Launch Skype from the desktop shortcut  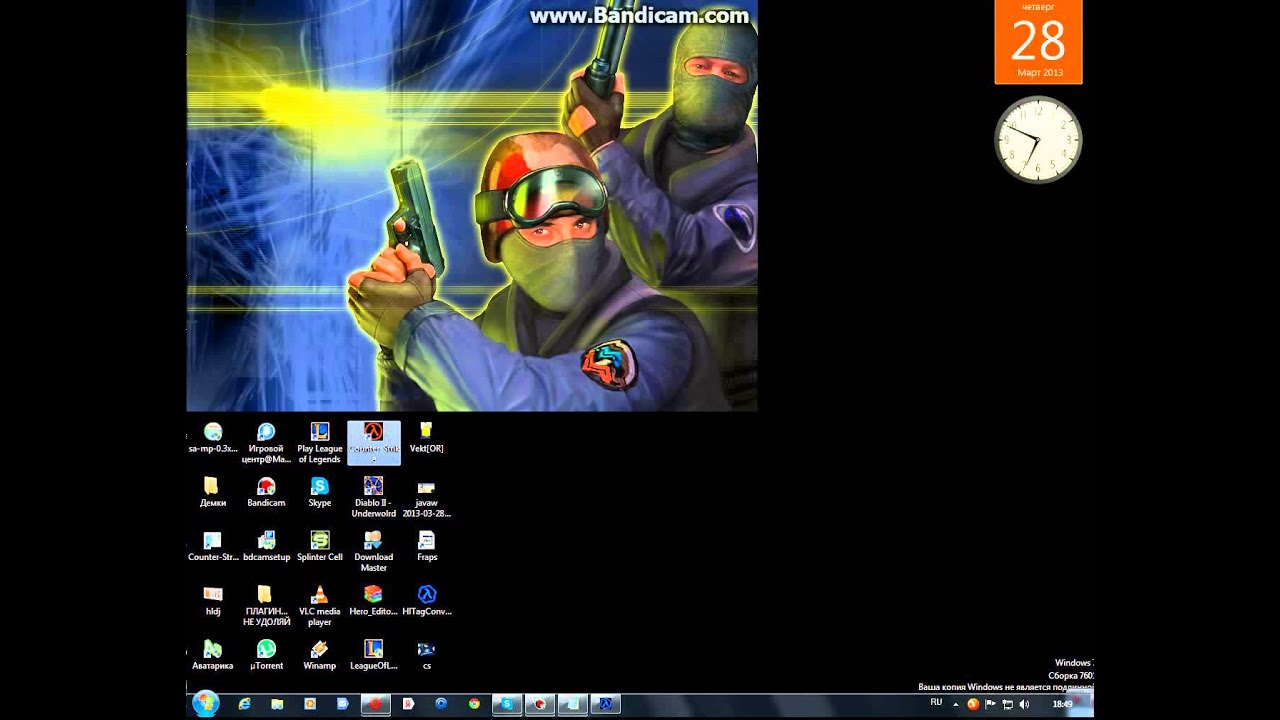[320, 492]
